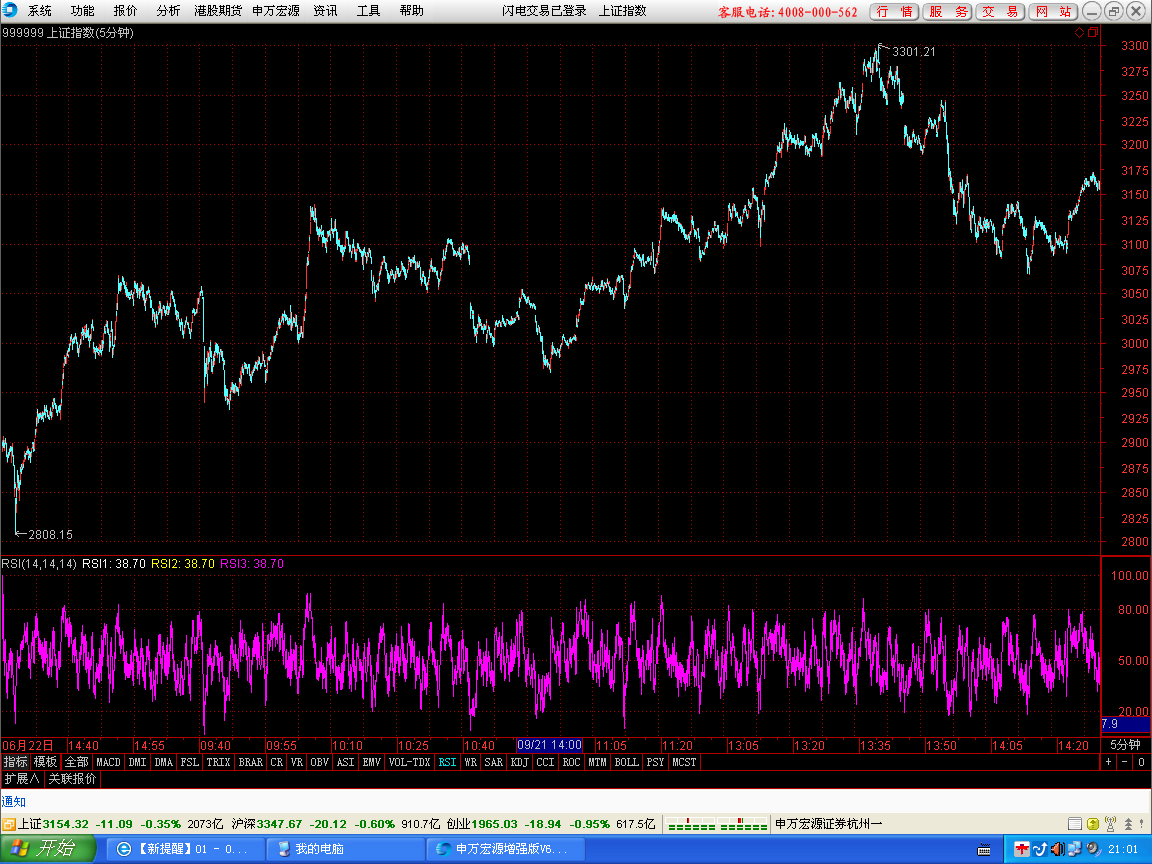This screenshot has height=864, width=1152.
Task: Open the 报价 menu
Action: pyautogui.click(x=125, y=11)
